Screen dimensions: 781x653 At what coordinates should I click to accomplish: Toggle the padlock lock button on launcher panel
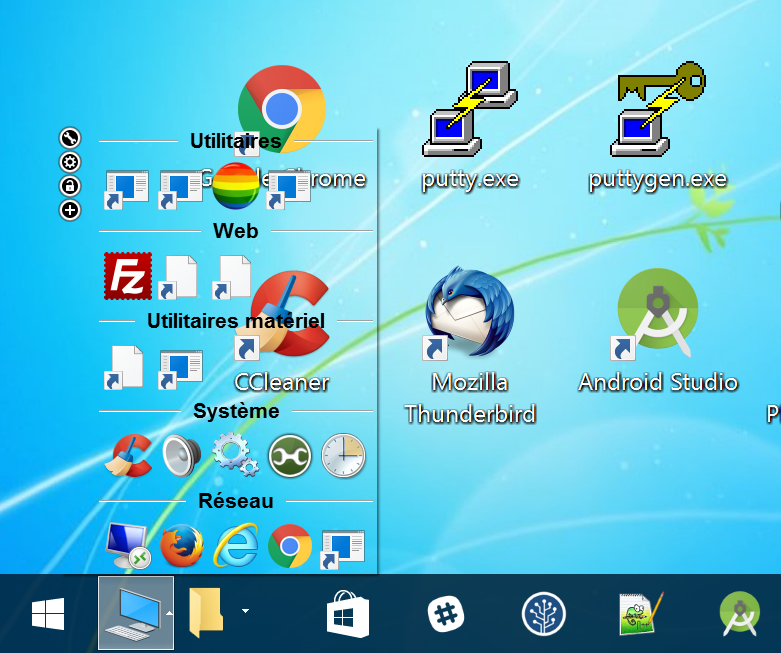(x=70, y=186)
